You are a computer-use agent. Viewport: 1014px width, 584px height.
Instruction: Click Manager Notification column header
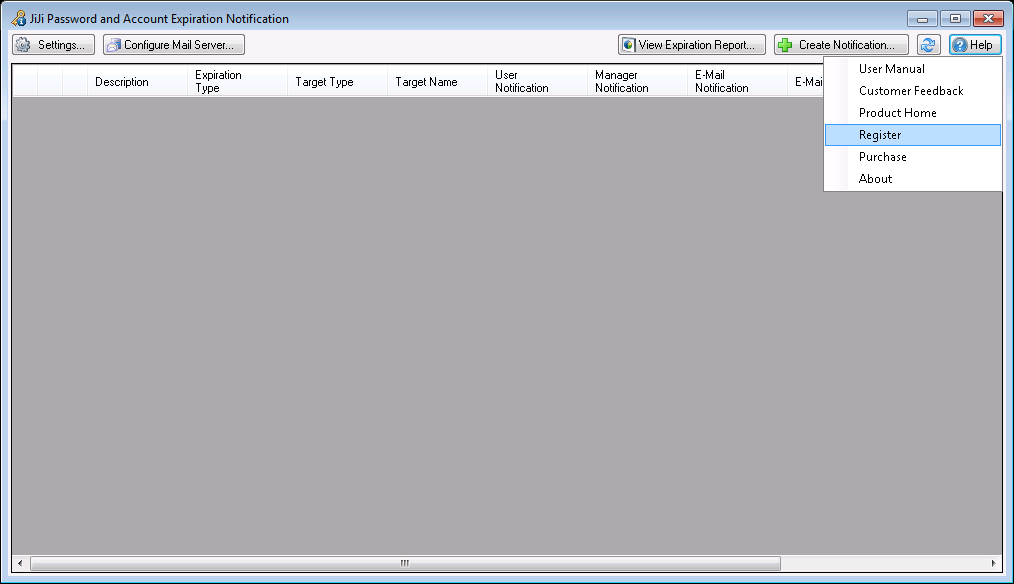pos(637,81)
